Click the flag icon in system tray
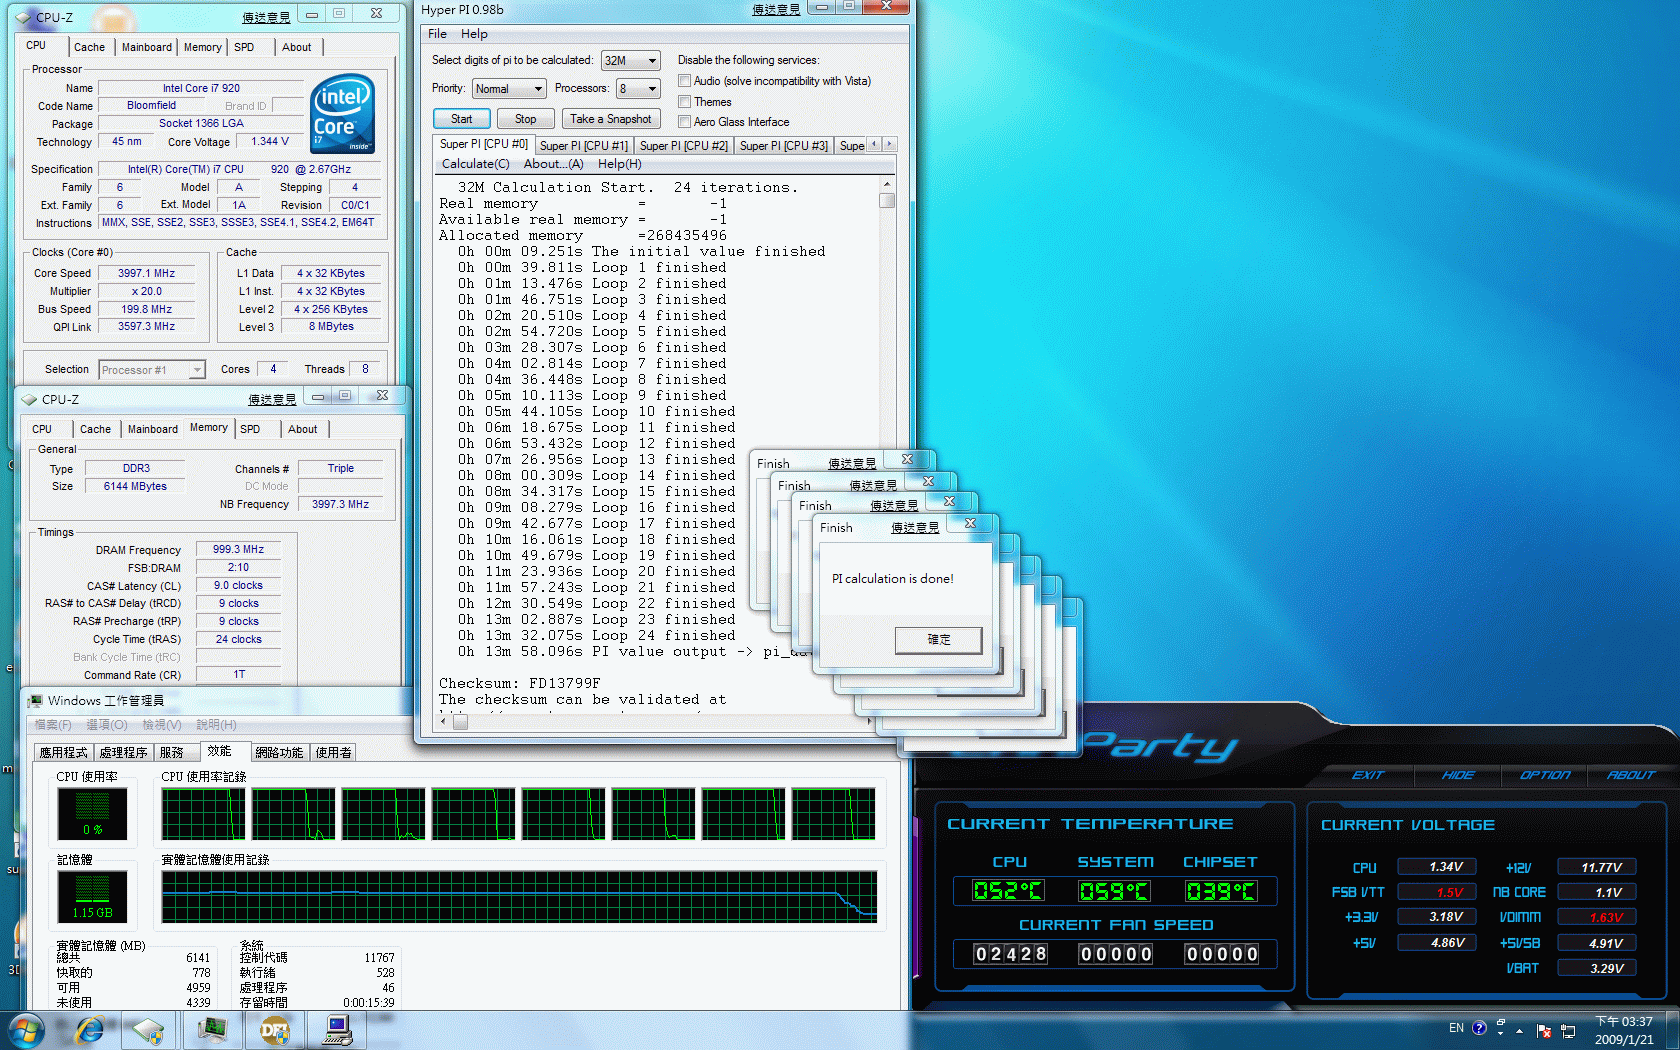1680x1050 pixels. (1543, 1030)
